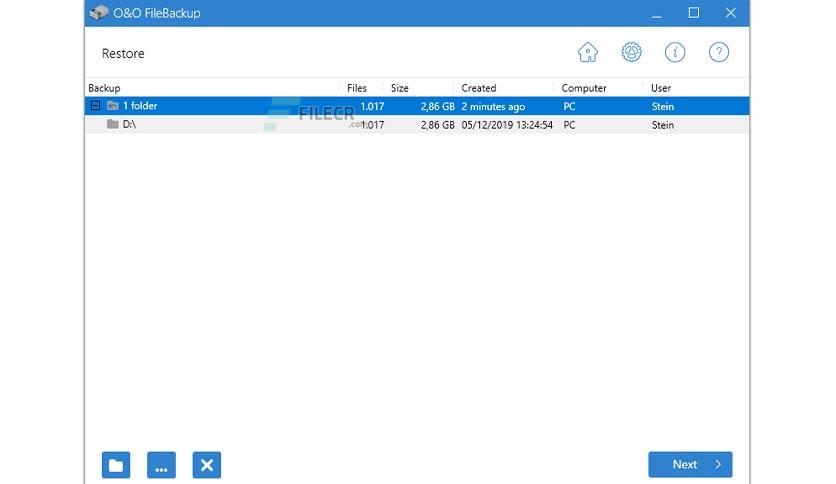This screenshot has width=836, height=484.
Task: Open the Settings gear icon
Action: click(631, 52)
